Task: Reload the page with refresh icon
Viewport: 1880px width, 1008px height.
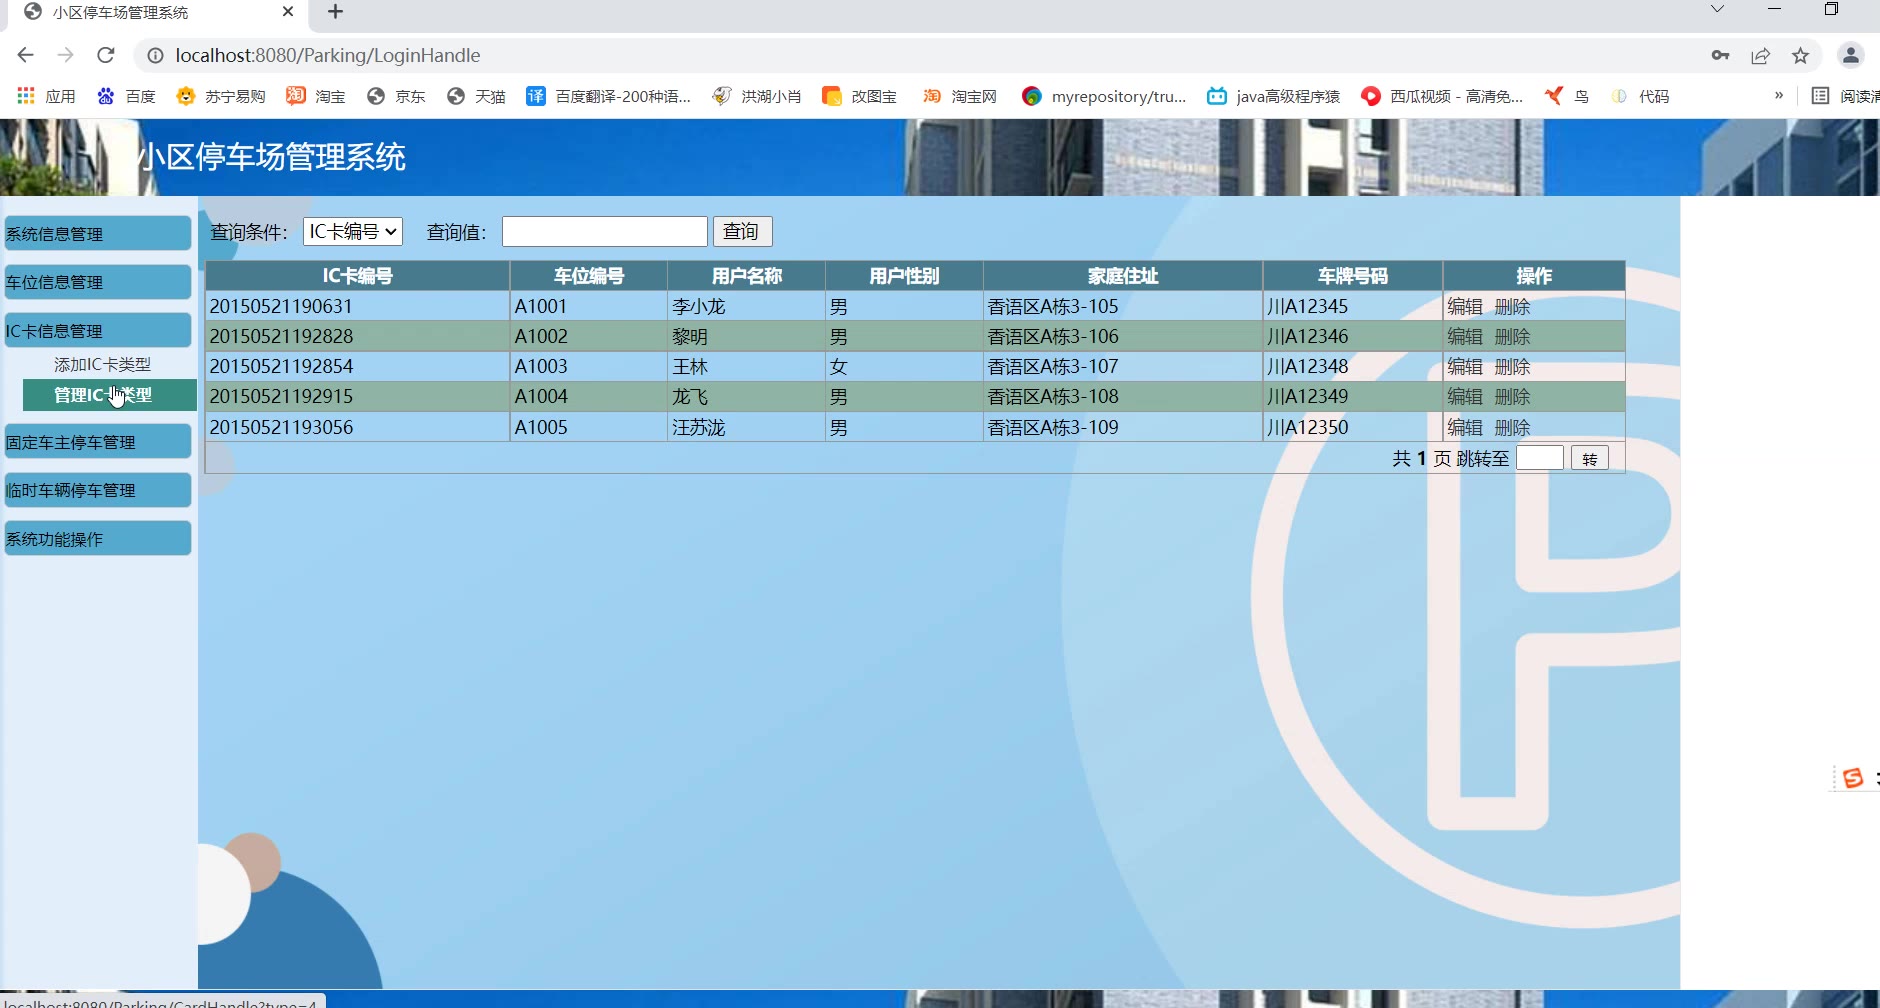Action: [x=106, y=55]
